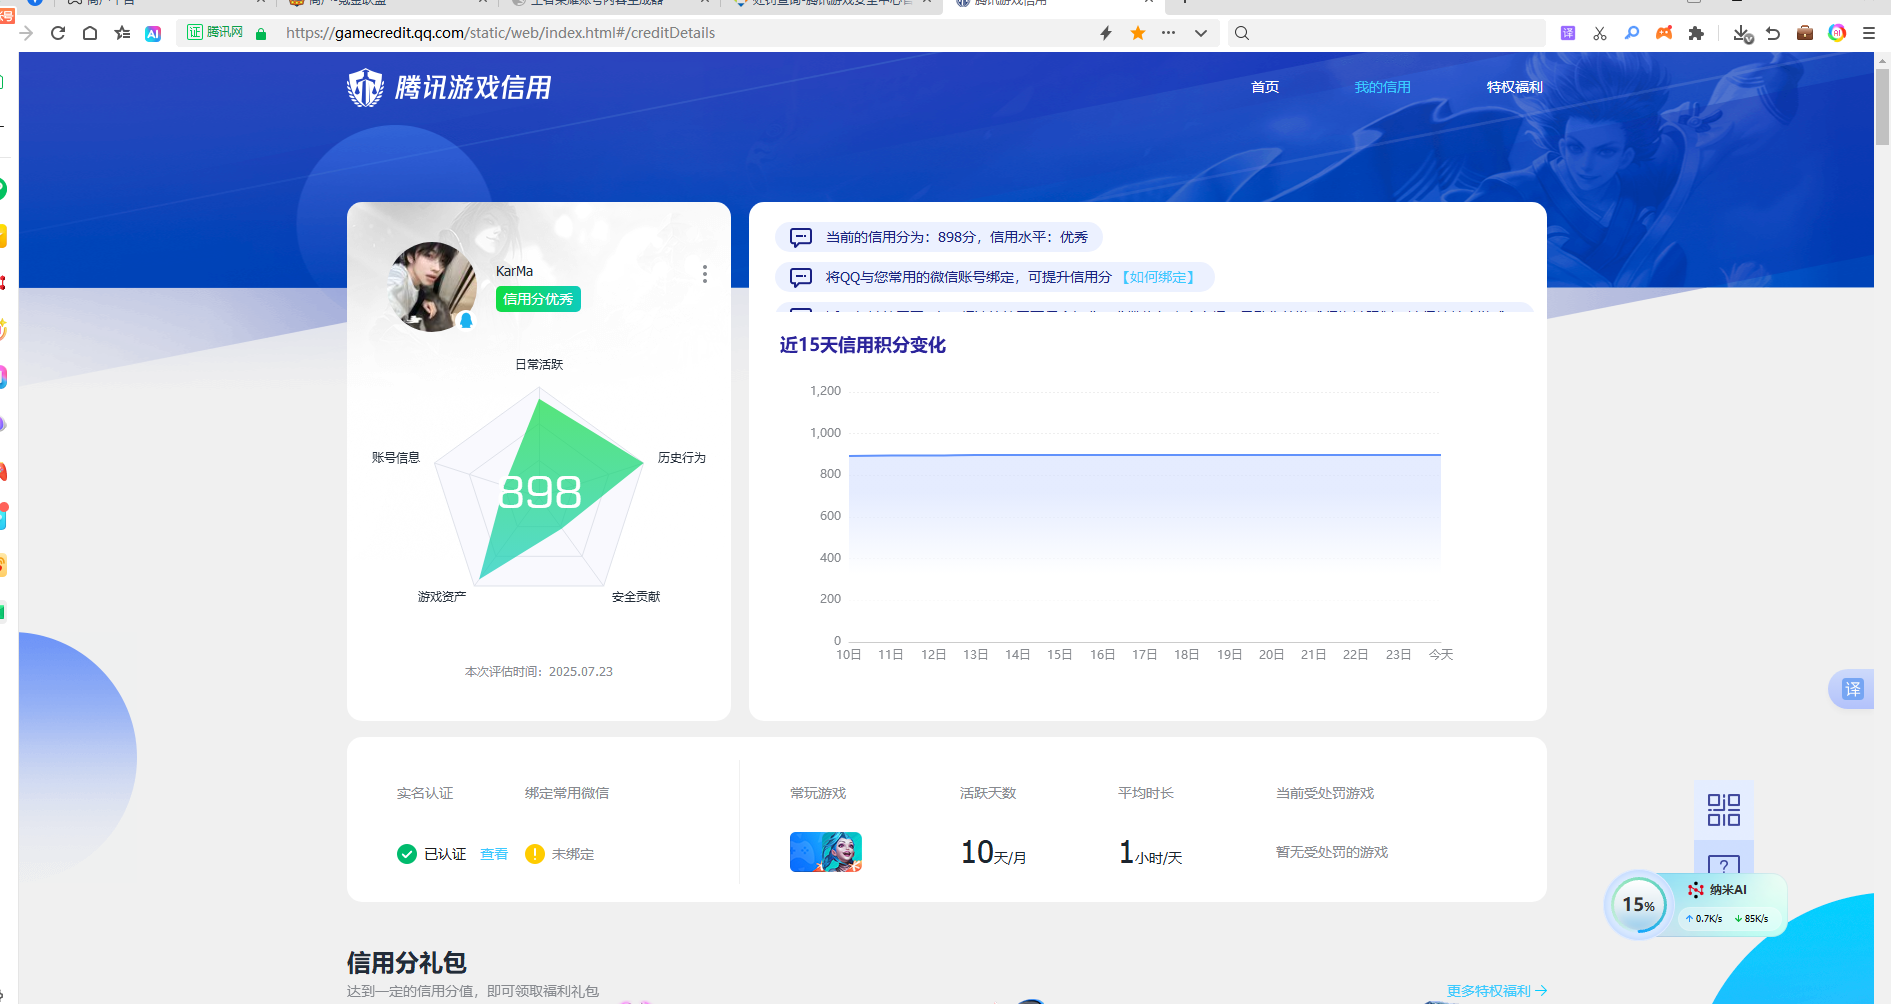This screenshot has height=1004, width=1891.
Task: Open the purple translate extension icon
Action: point(1568,33)
